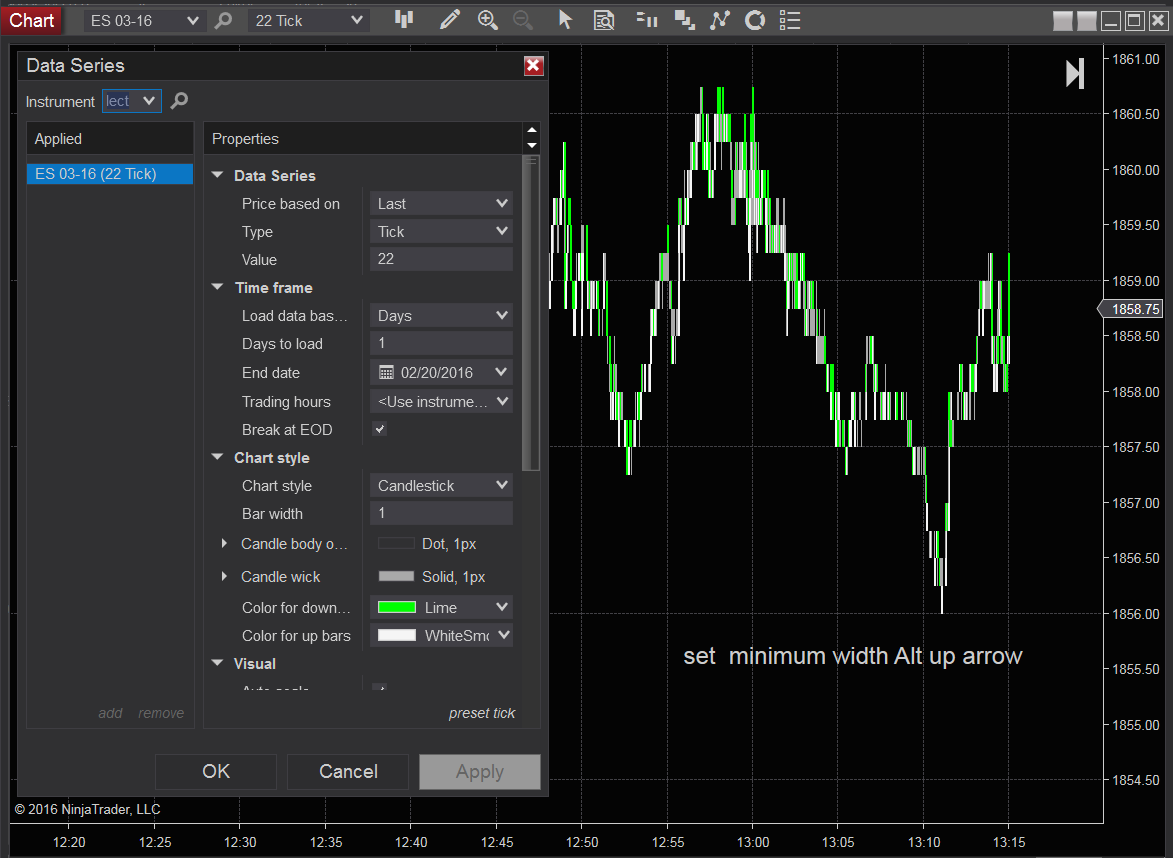The height and width of the screenshot is (858, 1173).
Task: Click the Bar width field
Action: point(441,513)
